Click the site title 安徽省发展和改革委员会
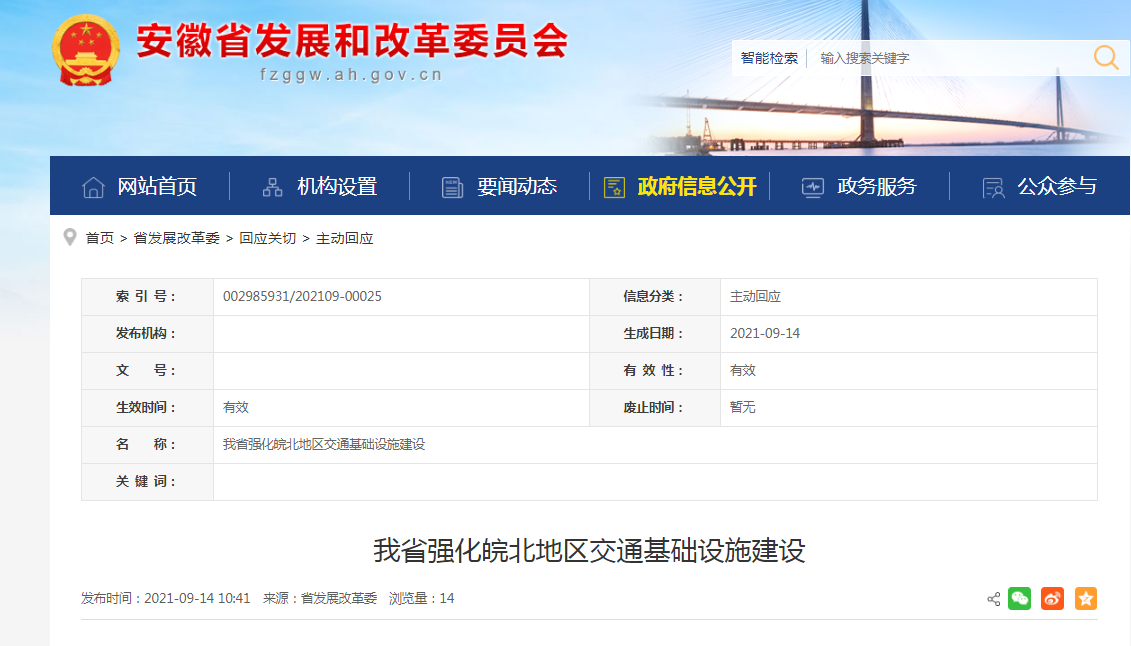The width and height of the screenshot is (1131, 646). 353,40
